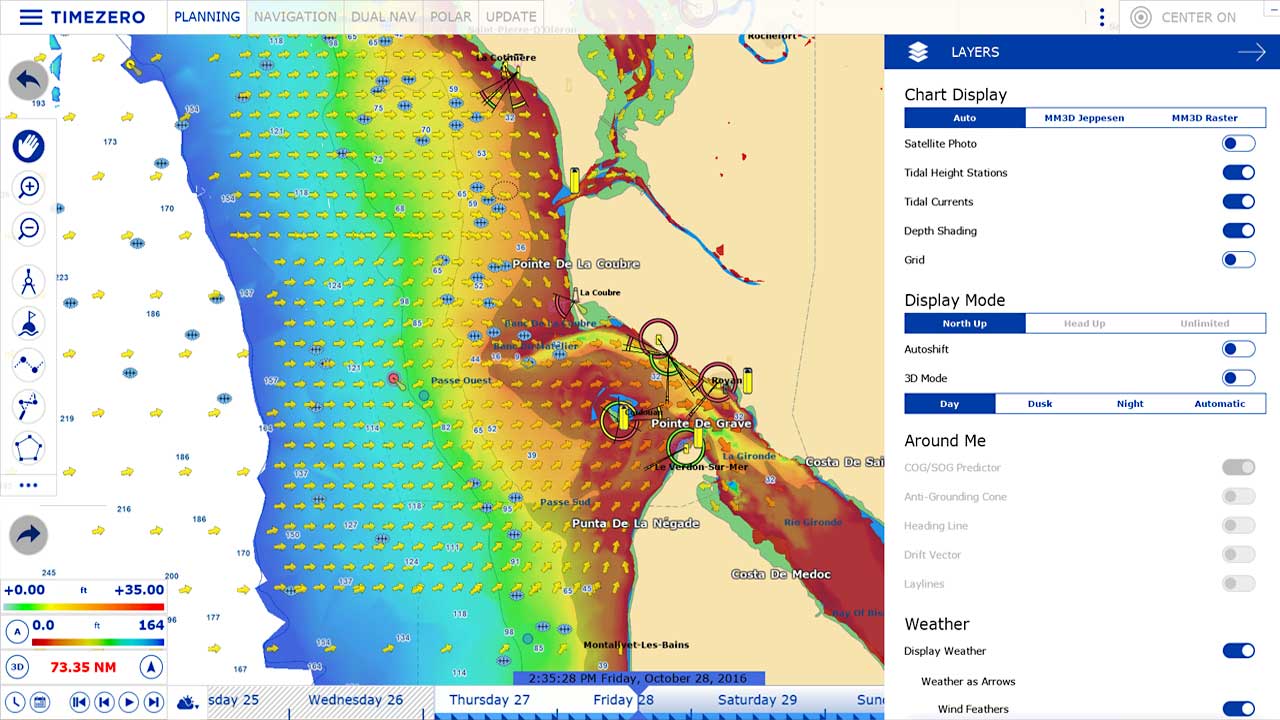Image resolution: width=1280 pixels, height=720 pixels.
Task: Choose the polygon area tool
Action: [x=29, y=448]
